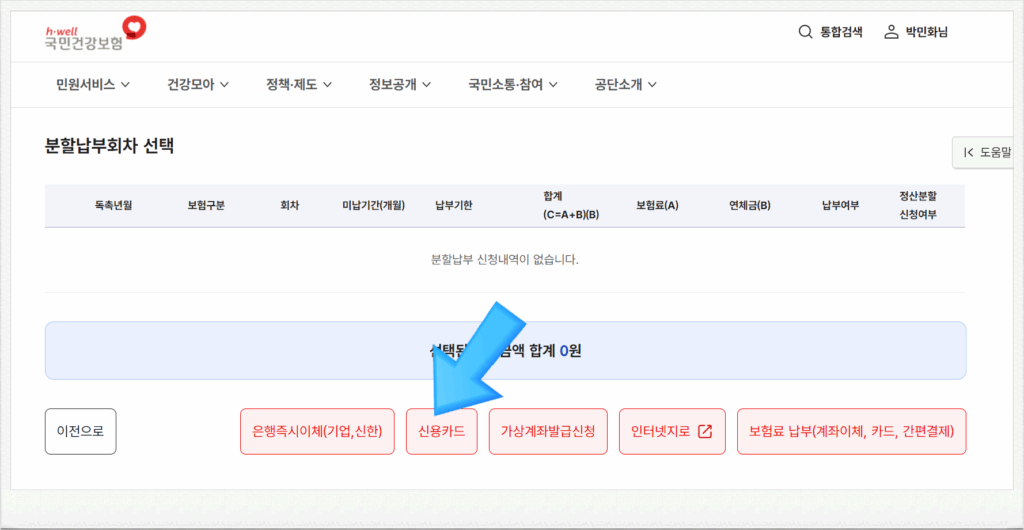The height and width of the screenshot is (530, 1024).
Task: Click the user profile icon
Action: point(891,32)
